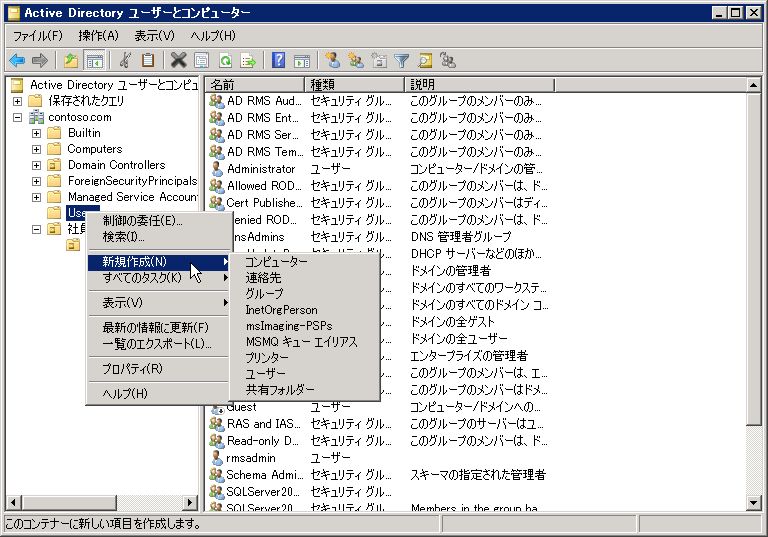Image resolution: width=768 pixels, height=537 pixels.
Task: Choose 検索(I)... in the context menu
Action: coord(159,237)
